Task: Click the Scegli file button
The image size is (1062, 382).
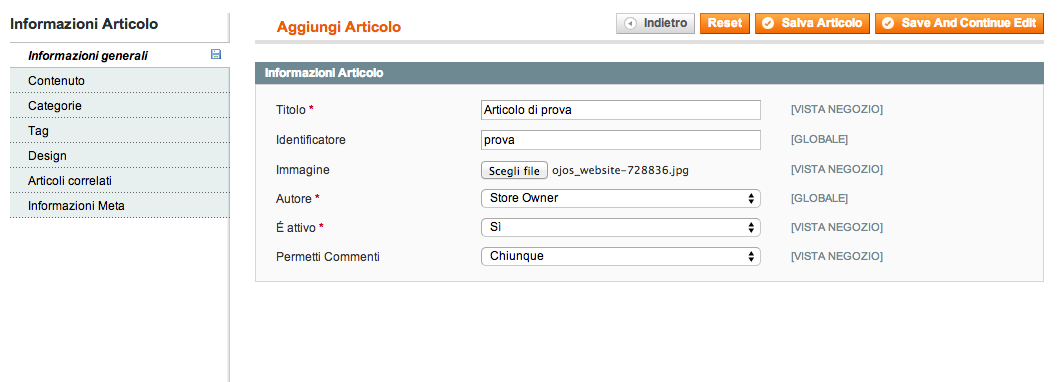Action: pyautogui.click(x=514, y=171)
